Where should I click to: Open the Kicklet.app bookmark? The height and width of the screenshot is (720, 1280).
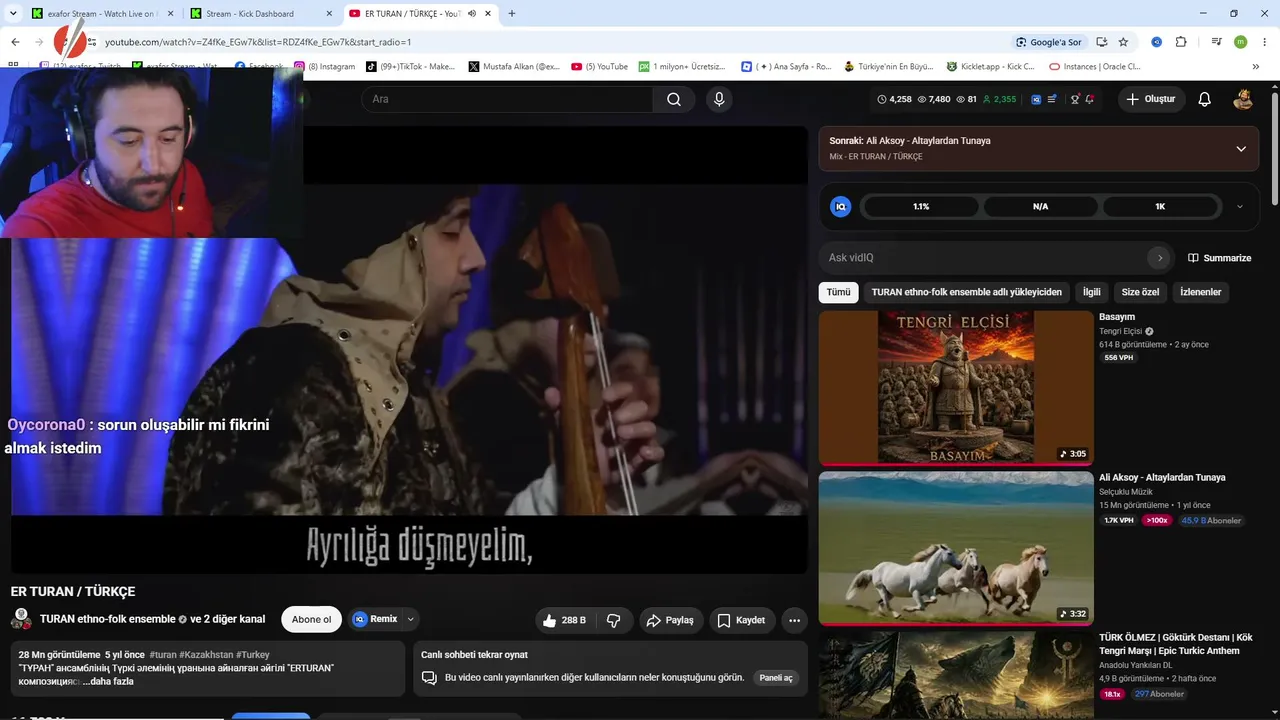(988, 67)
